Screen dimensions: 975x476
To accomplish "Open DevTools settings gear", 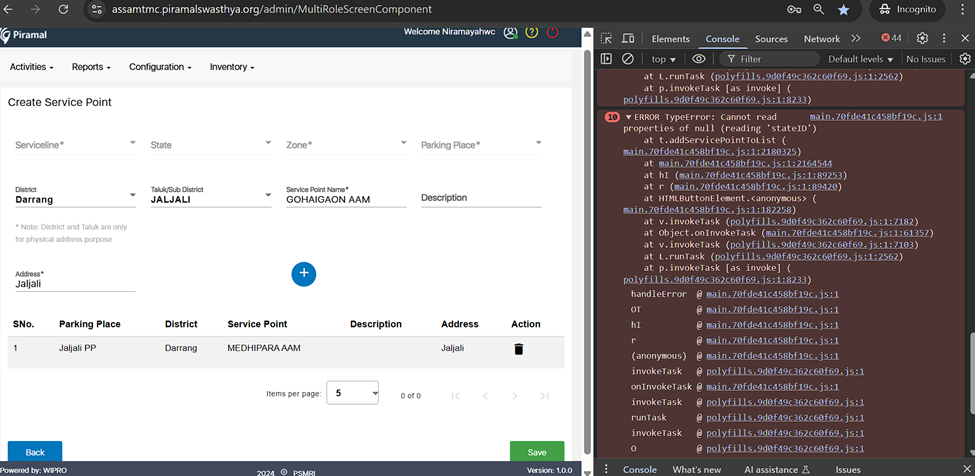I will 922,39.
